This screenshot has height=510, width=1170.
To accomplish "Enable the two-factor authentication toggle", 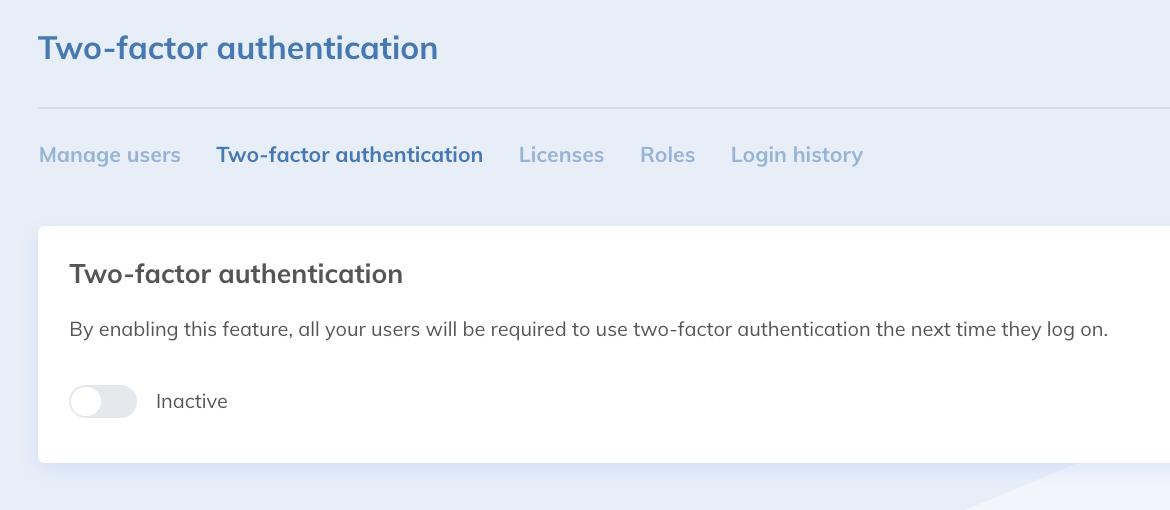I will [x=103, y=401].
